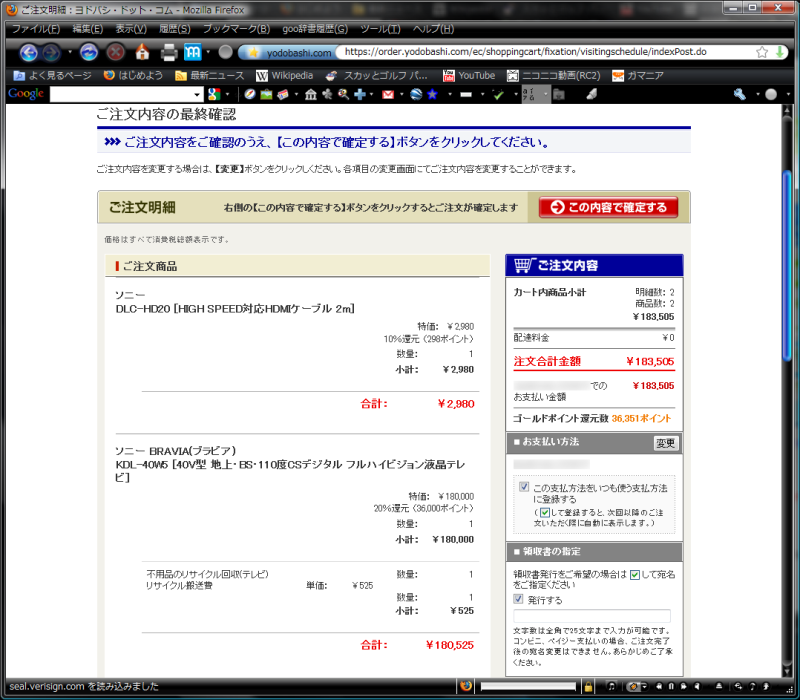Click the red この内容で確定する button

(x=608, y=207)
